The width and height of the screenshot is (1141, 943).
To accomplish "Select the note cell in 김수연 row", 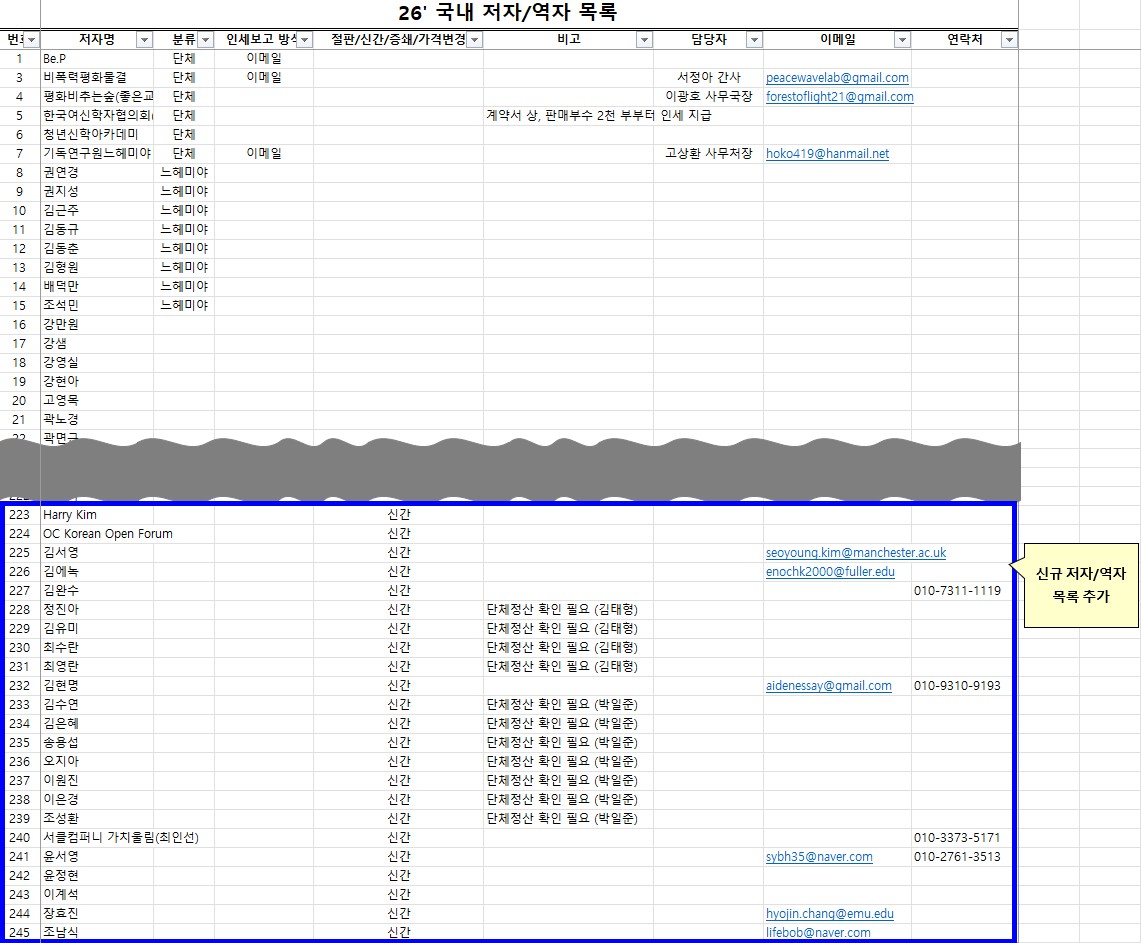I will (568, 705).
